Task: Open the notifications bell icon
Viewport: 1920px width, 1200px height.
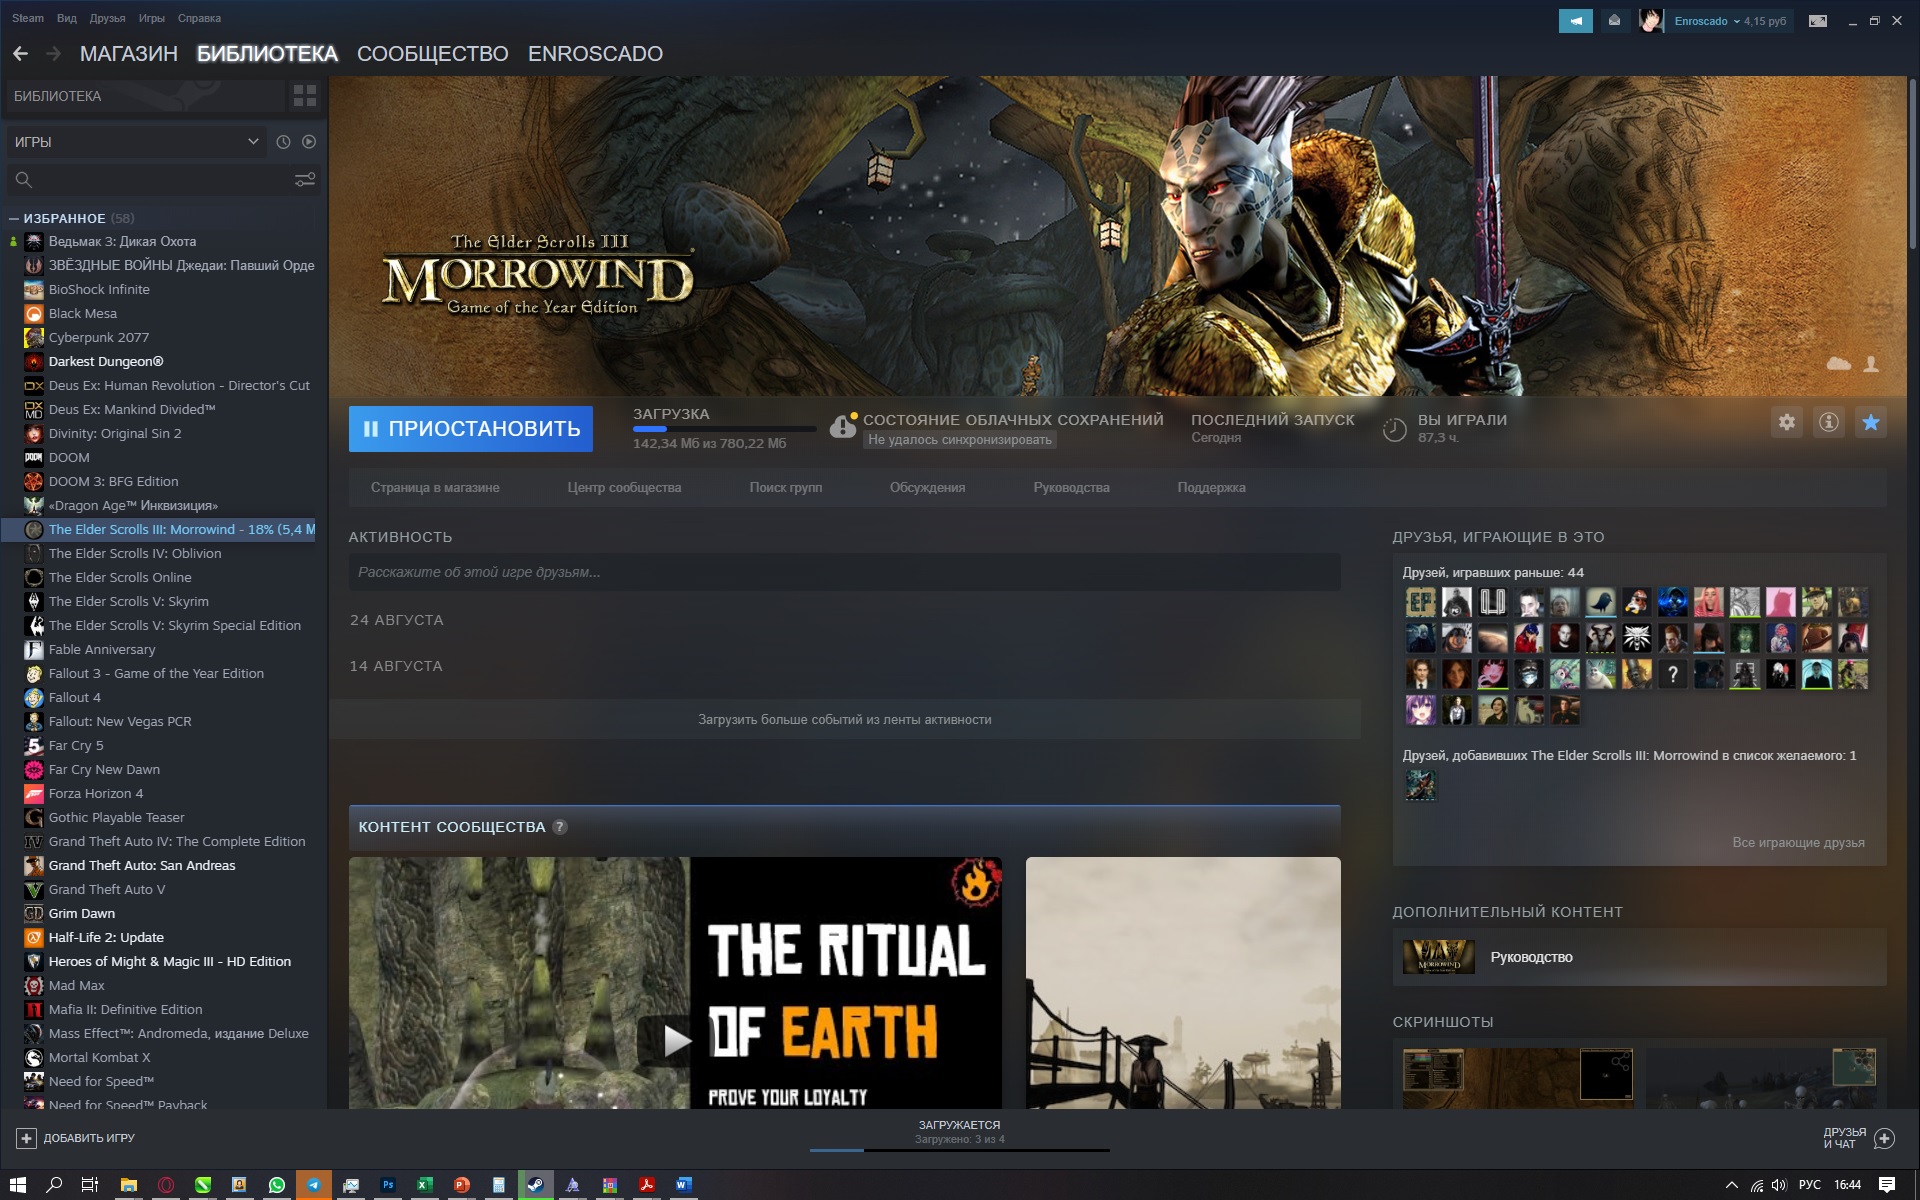Action: pos(1614,21)
